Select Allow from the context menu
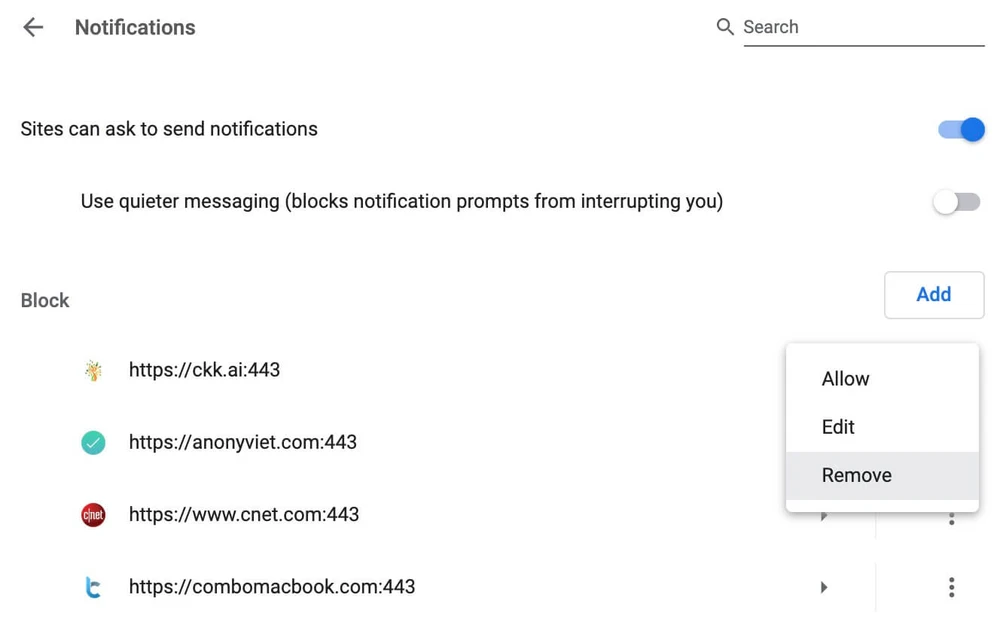This screenshot has width=1000, height=631. pyautogui.click(x=846, y=379)
